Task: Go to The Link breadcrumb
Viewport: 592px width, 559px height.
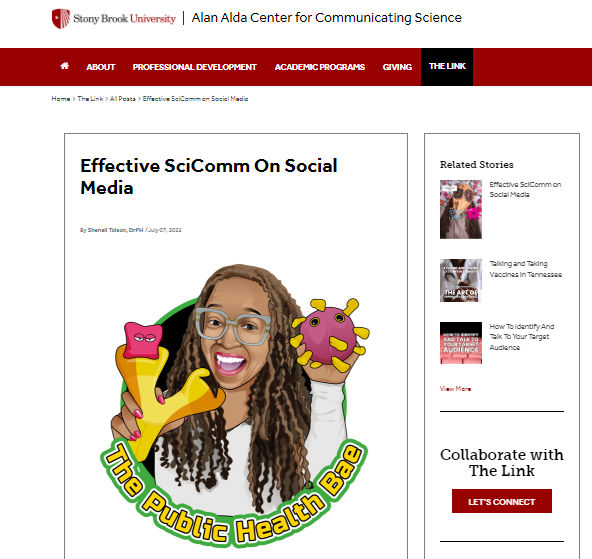Action: [x=90, y=99]
